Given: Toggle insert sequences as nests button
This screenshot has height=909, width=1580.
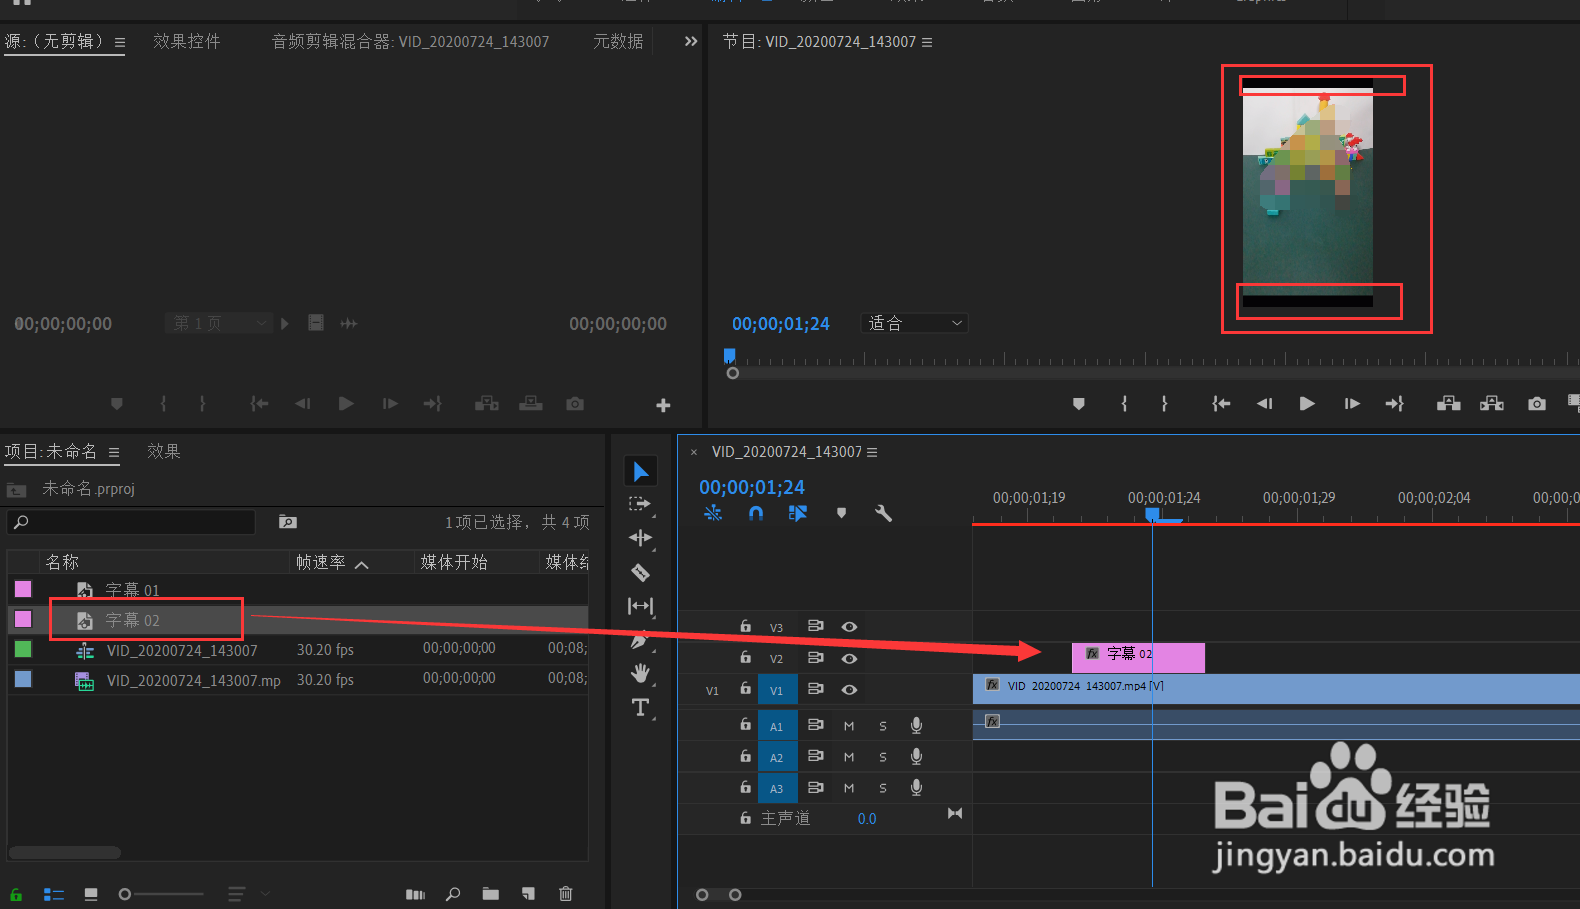Looking at the screenshot, I should click(713, 513).
